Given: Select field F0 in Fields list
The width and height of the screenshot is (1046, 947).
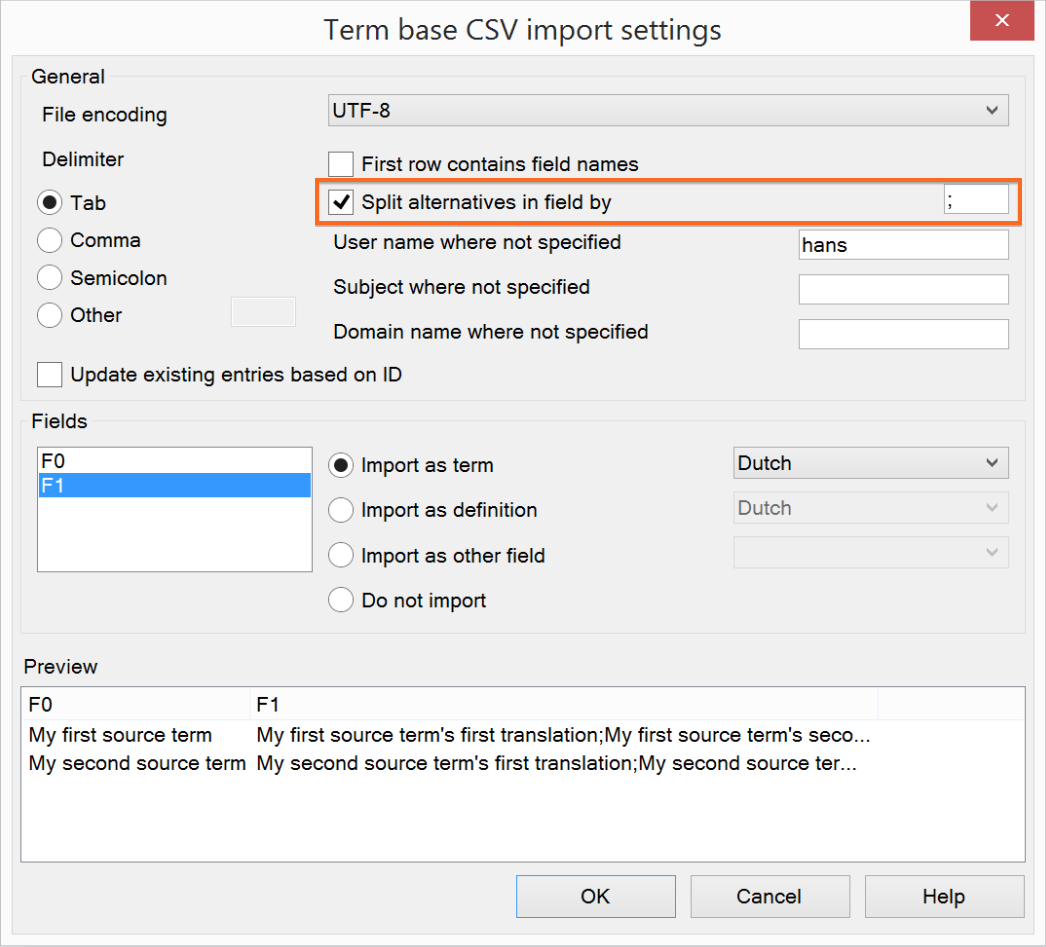Looking at the screenshot, I should [x=174, y=462].
